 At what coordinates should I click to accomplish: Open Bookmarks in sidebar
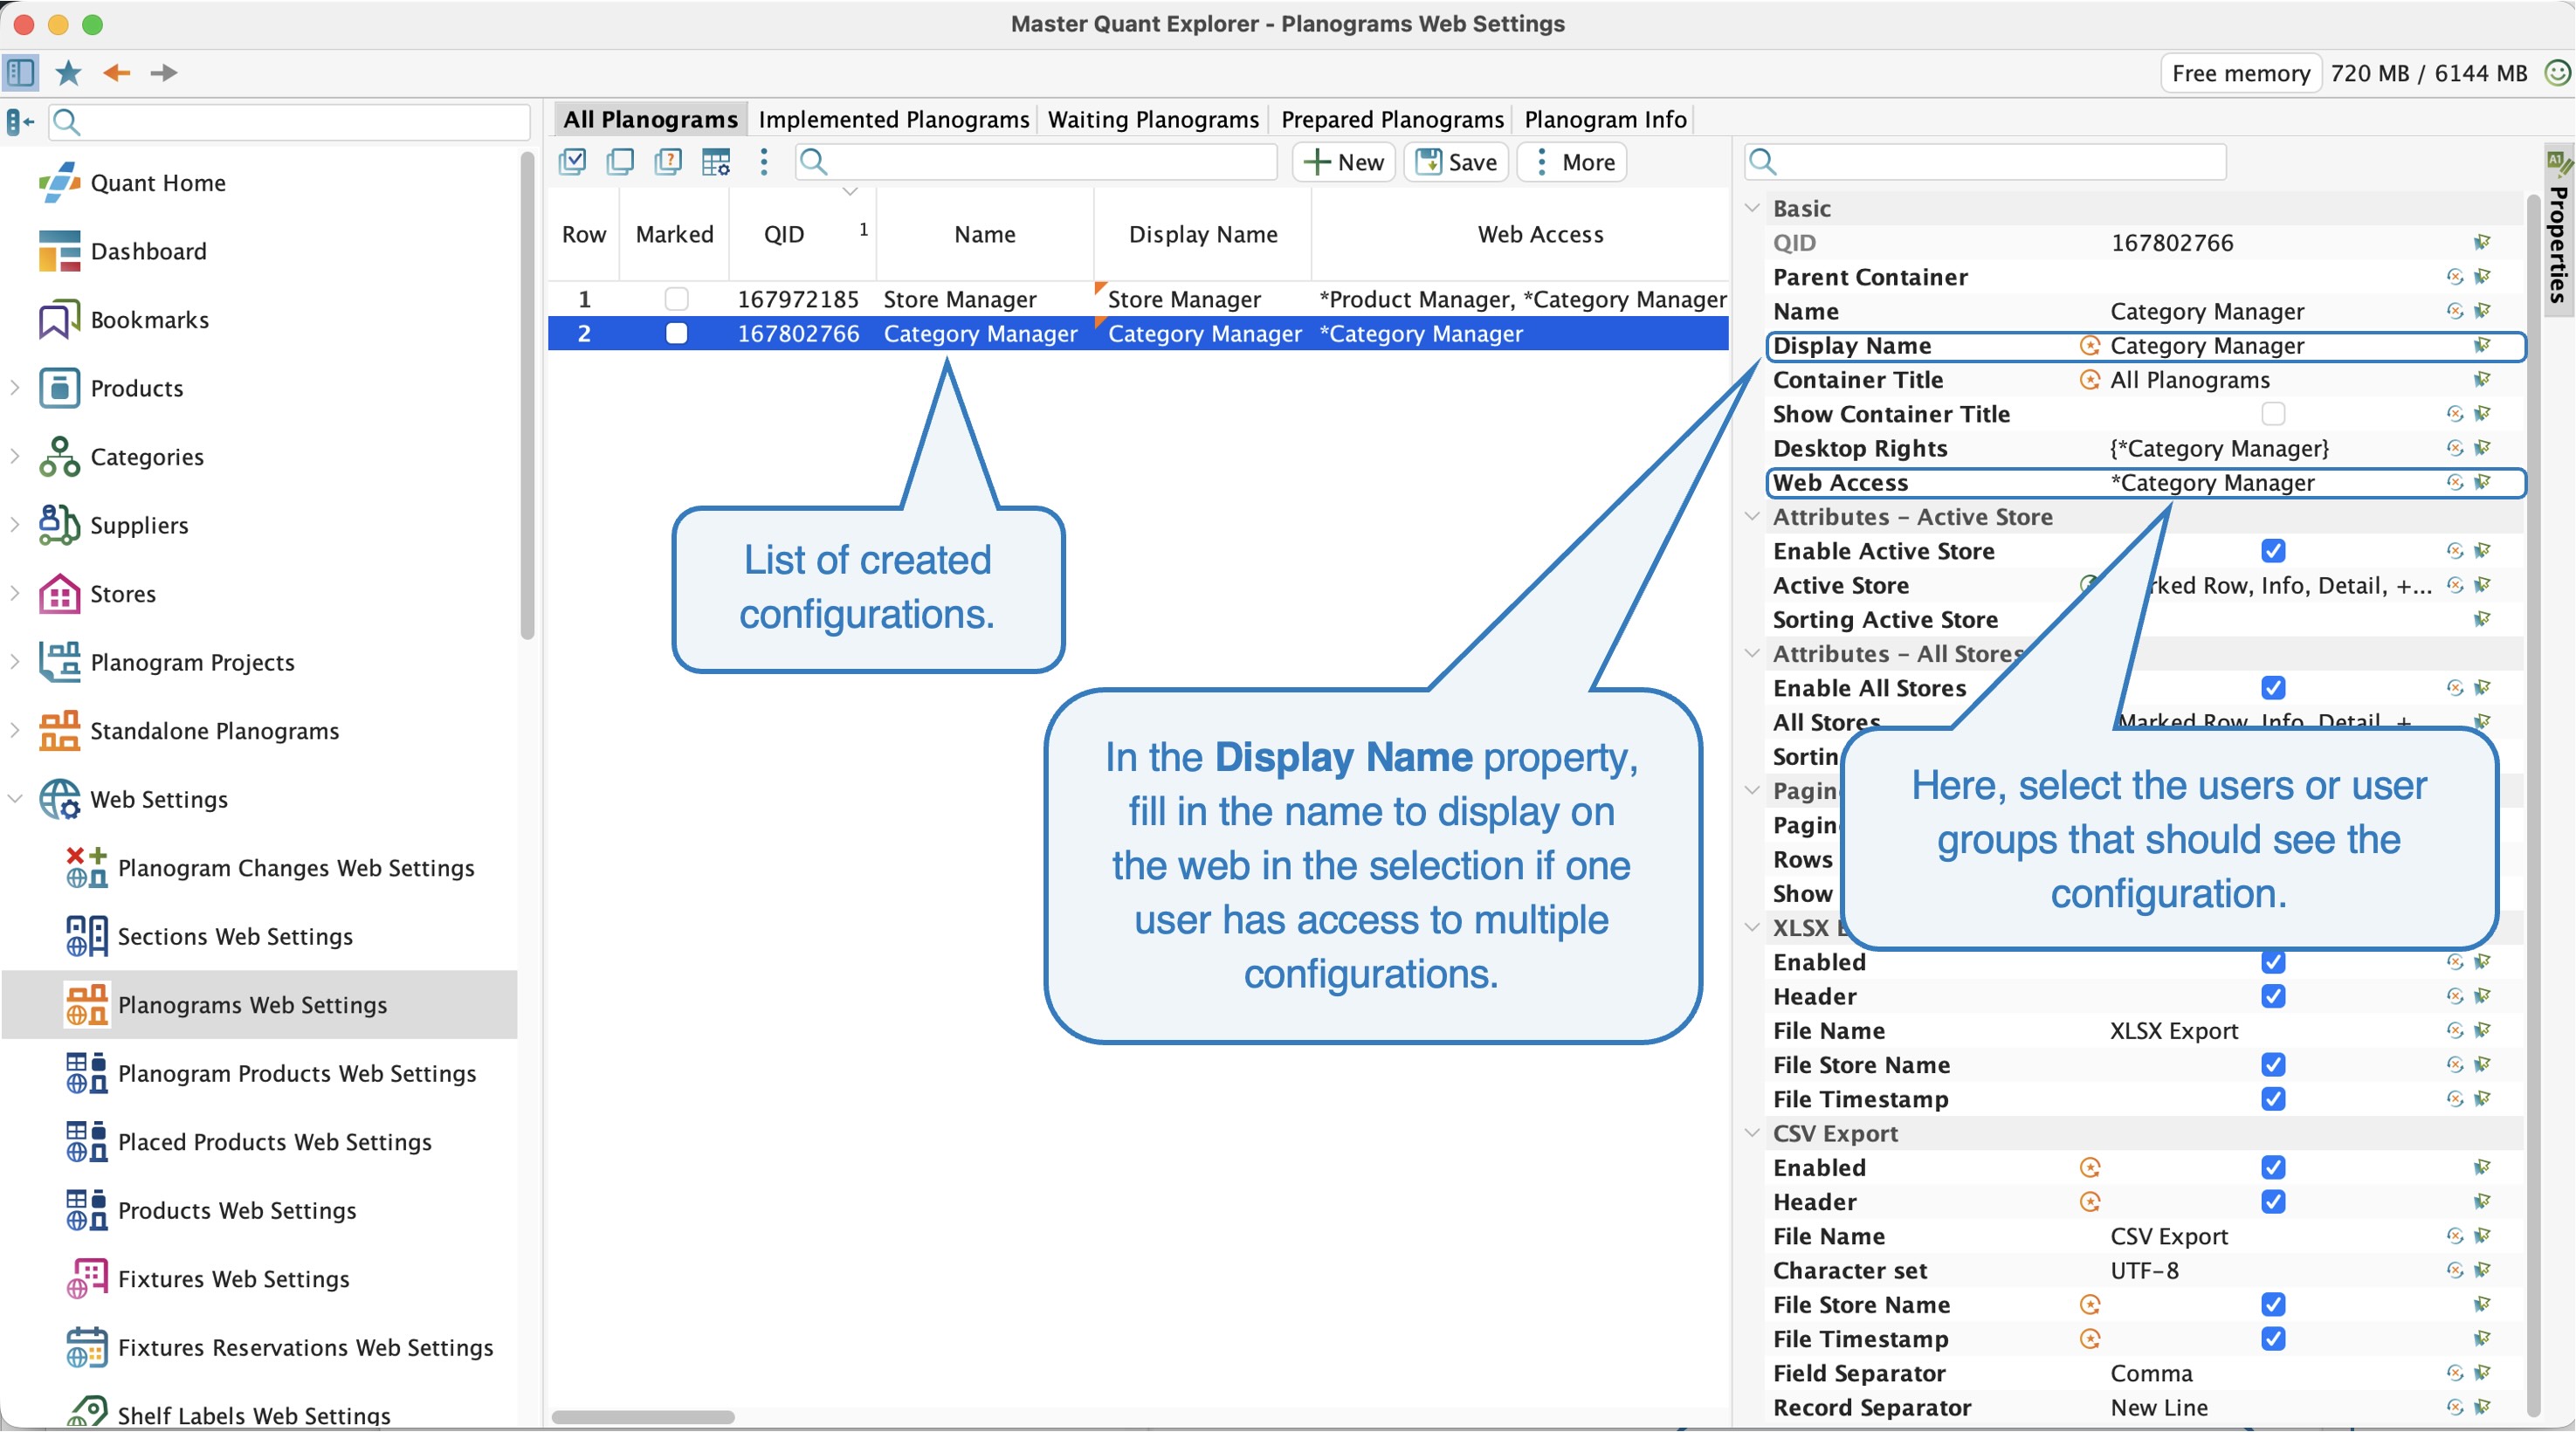click(x=149, y=320)
